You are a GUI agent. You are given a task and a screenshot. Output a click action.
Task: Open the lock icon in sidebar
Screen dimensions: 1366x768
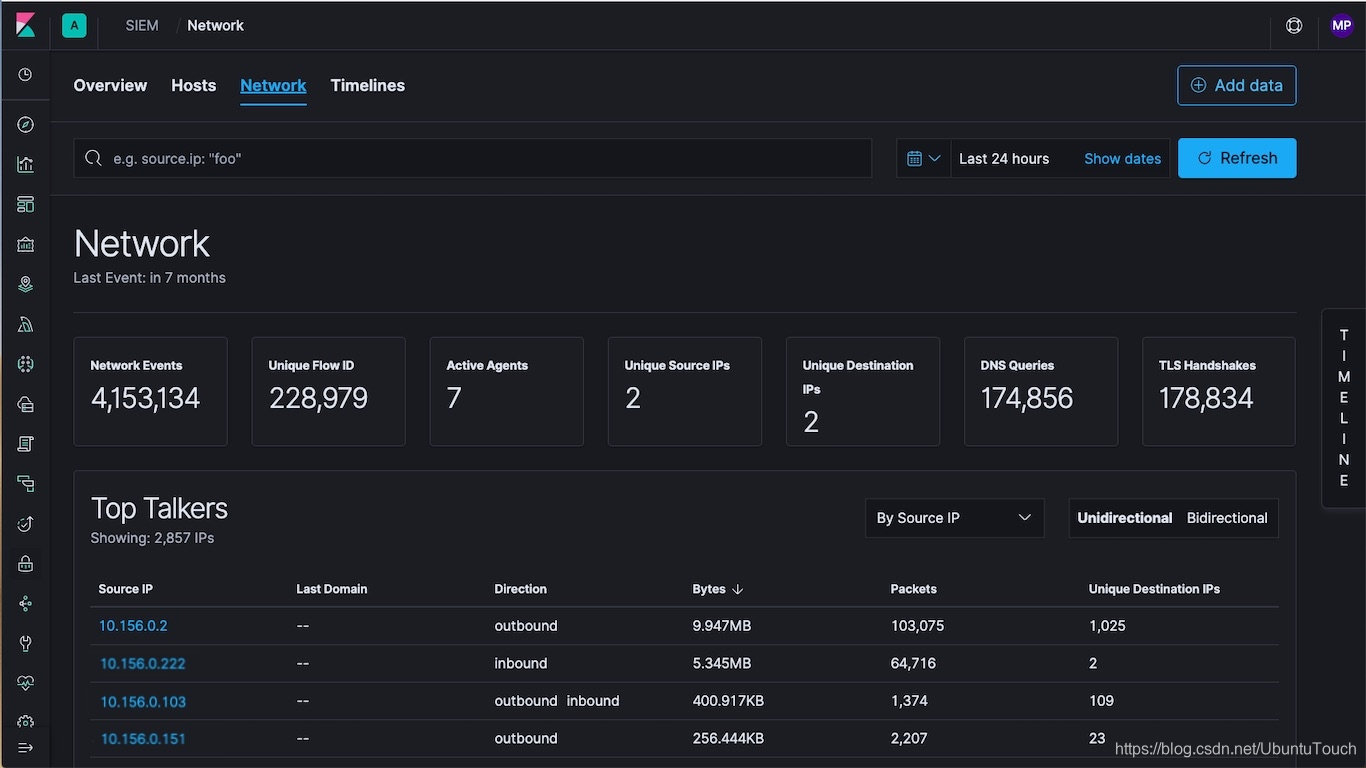pos(25,564)
